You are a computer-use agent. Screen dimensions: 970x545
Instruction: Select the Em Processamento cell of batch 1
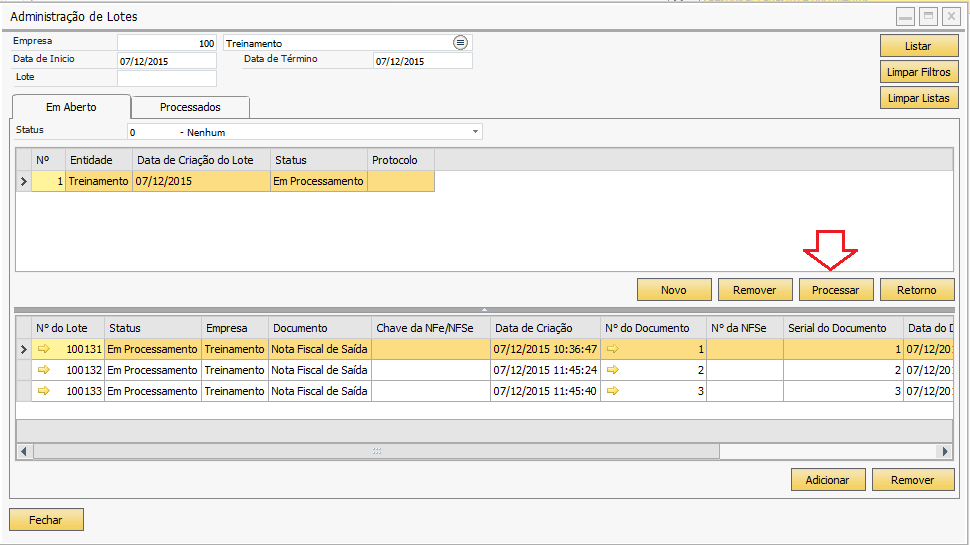[x=319, y=181]
